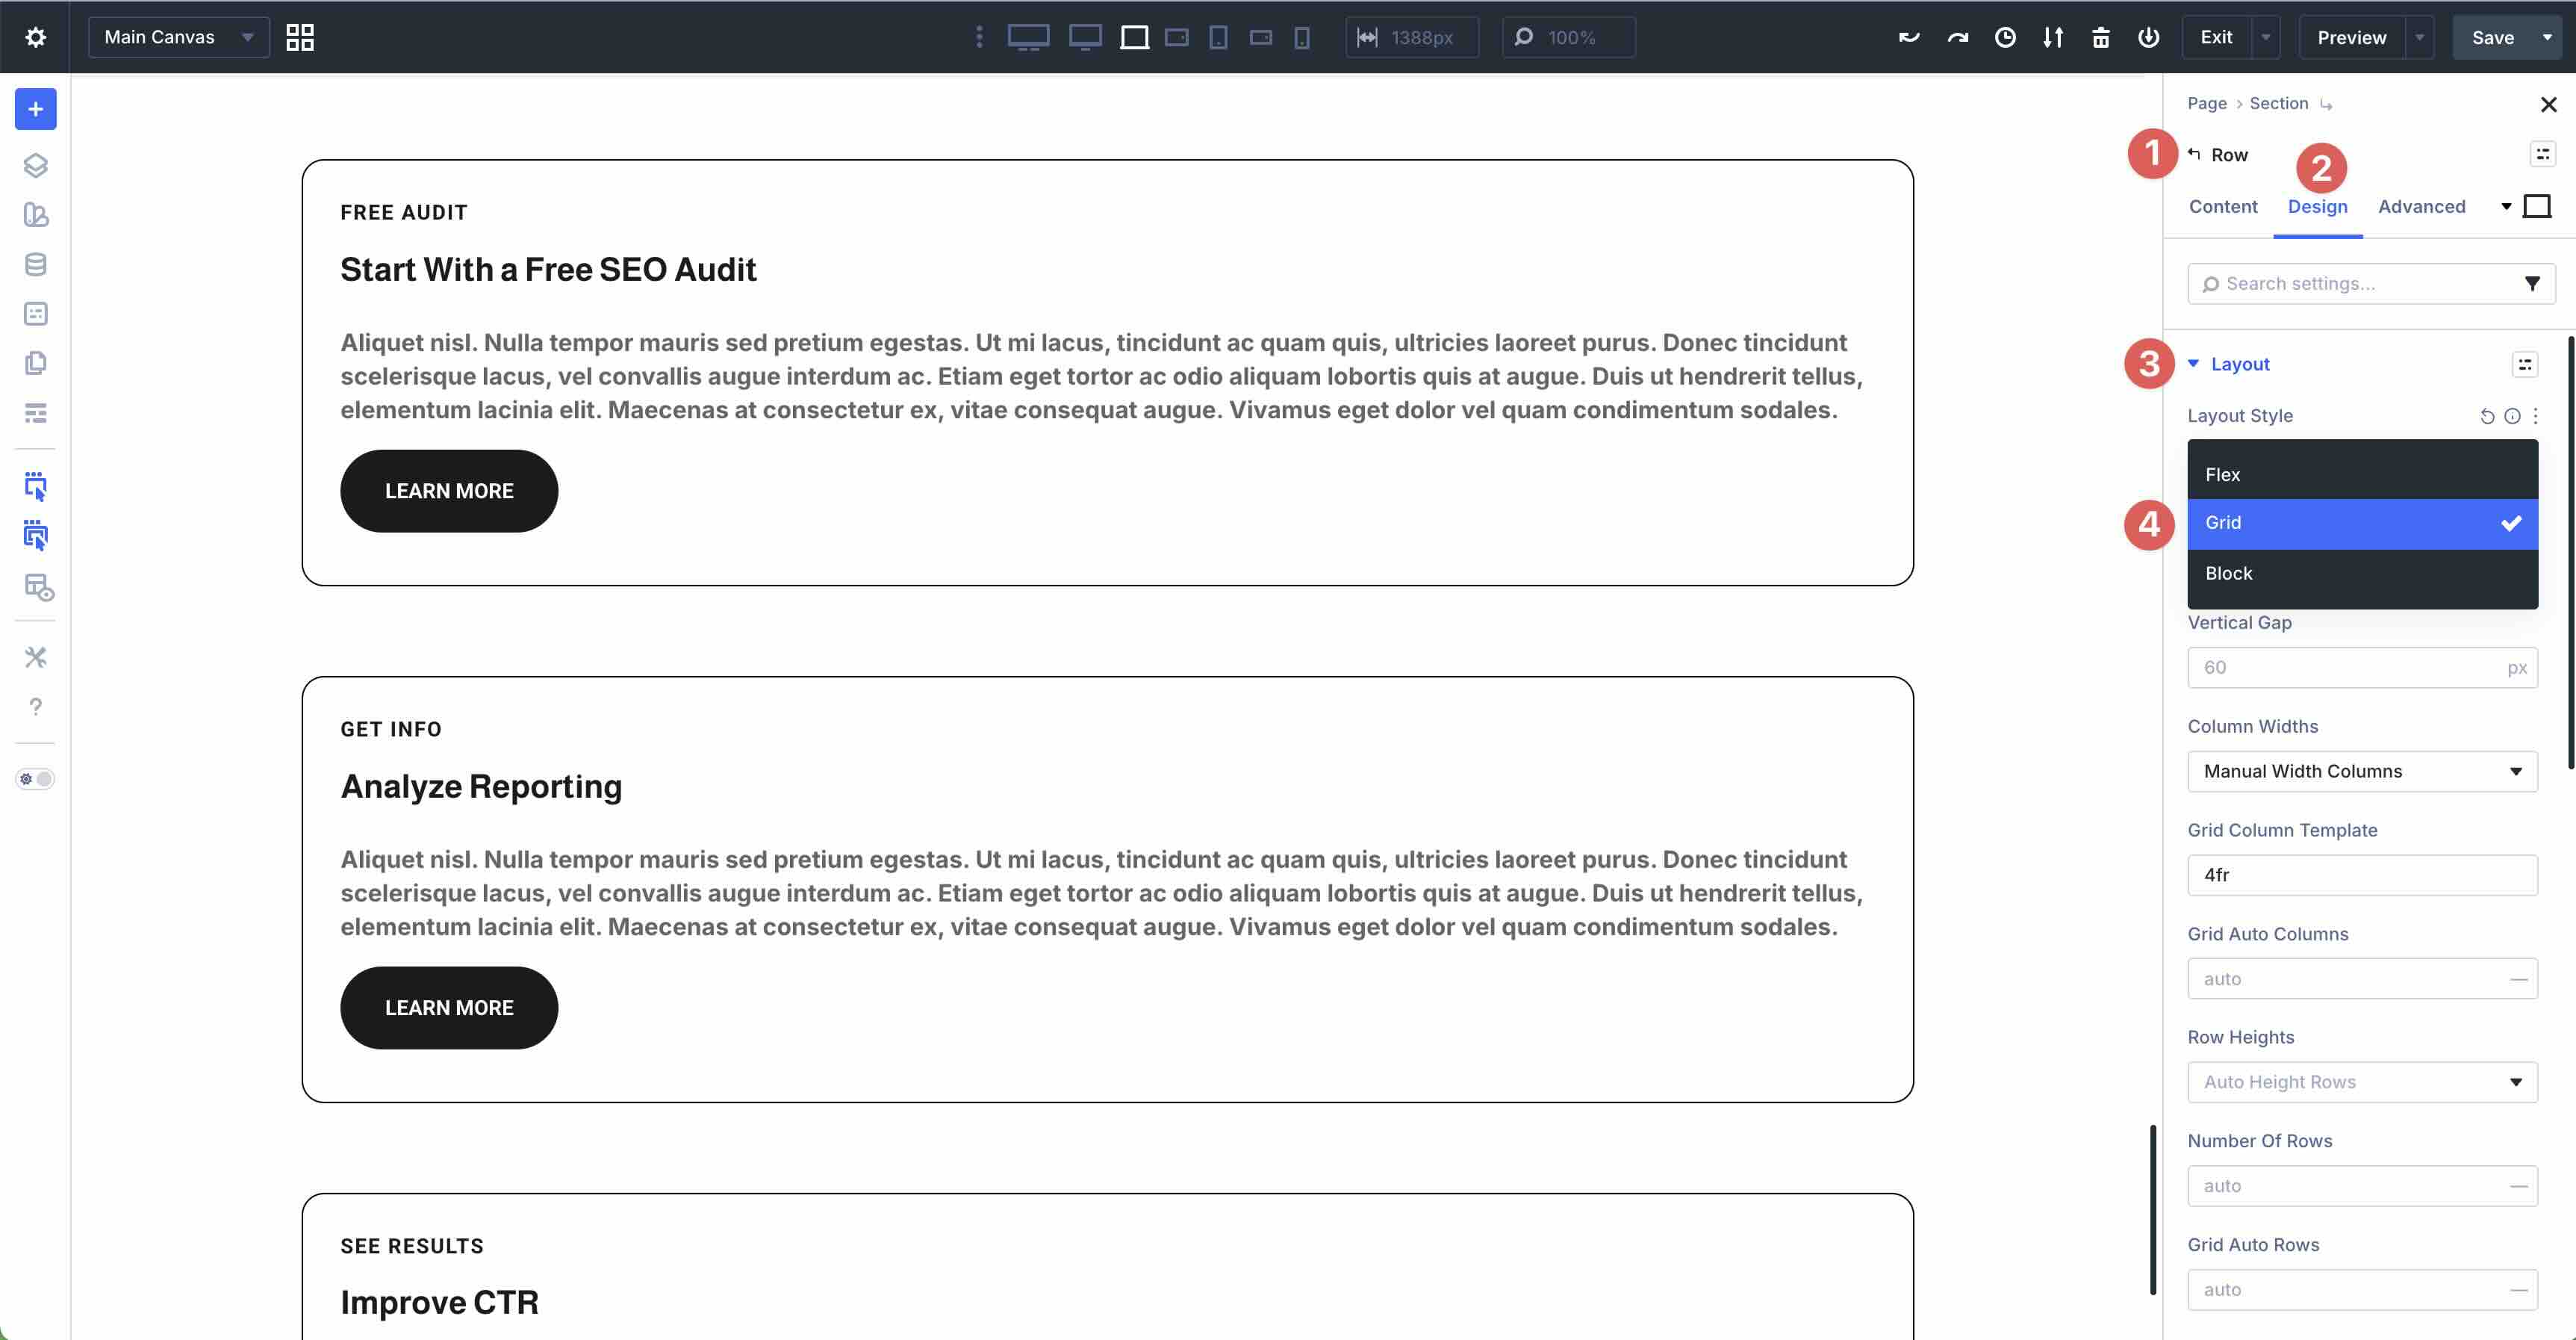Switch to the Content tab
This screenshot has height=1340, width=2576.
click(2223, 207)
